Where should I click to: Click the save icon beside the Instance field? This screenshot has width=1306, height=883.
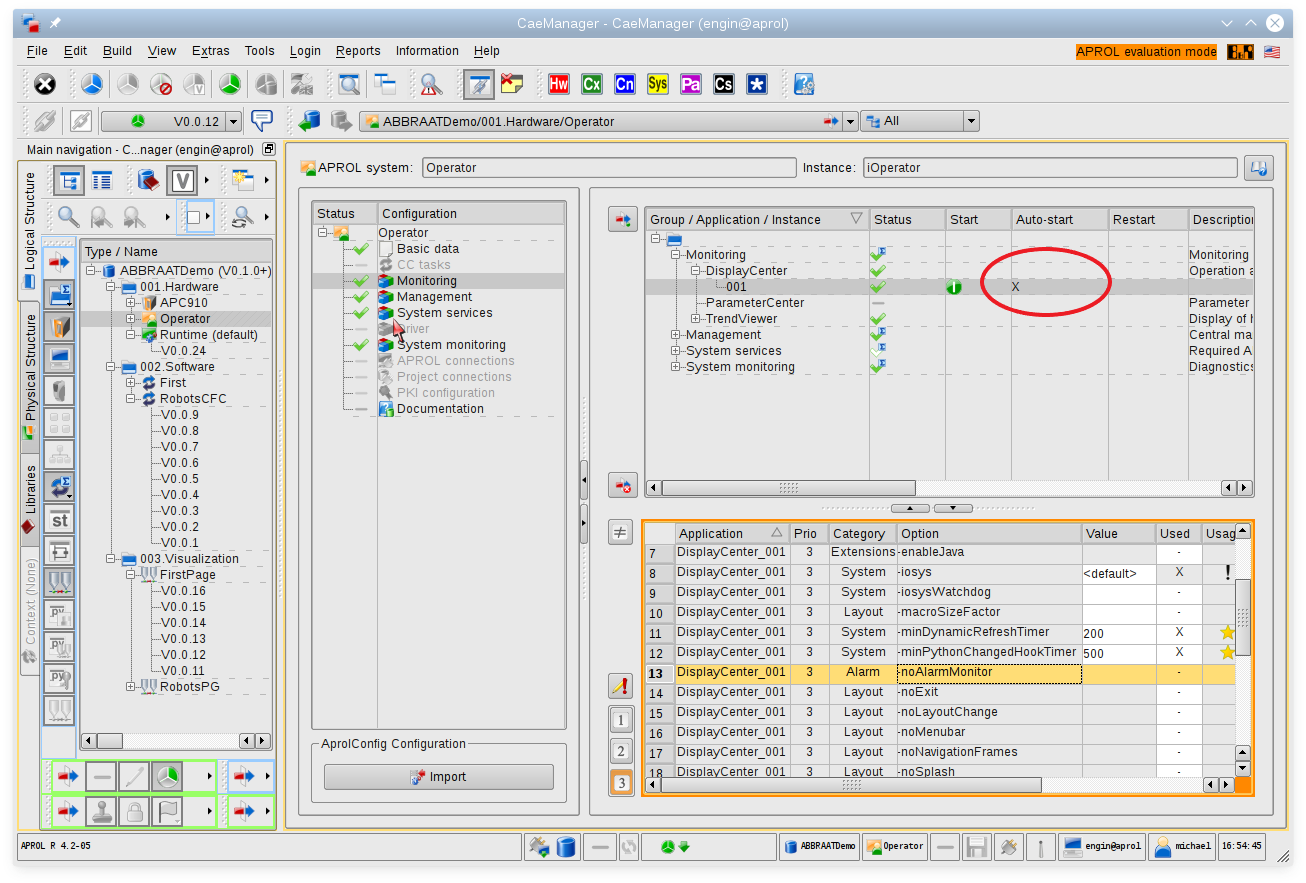pos(1259,168)
